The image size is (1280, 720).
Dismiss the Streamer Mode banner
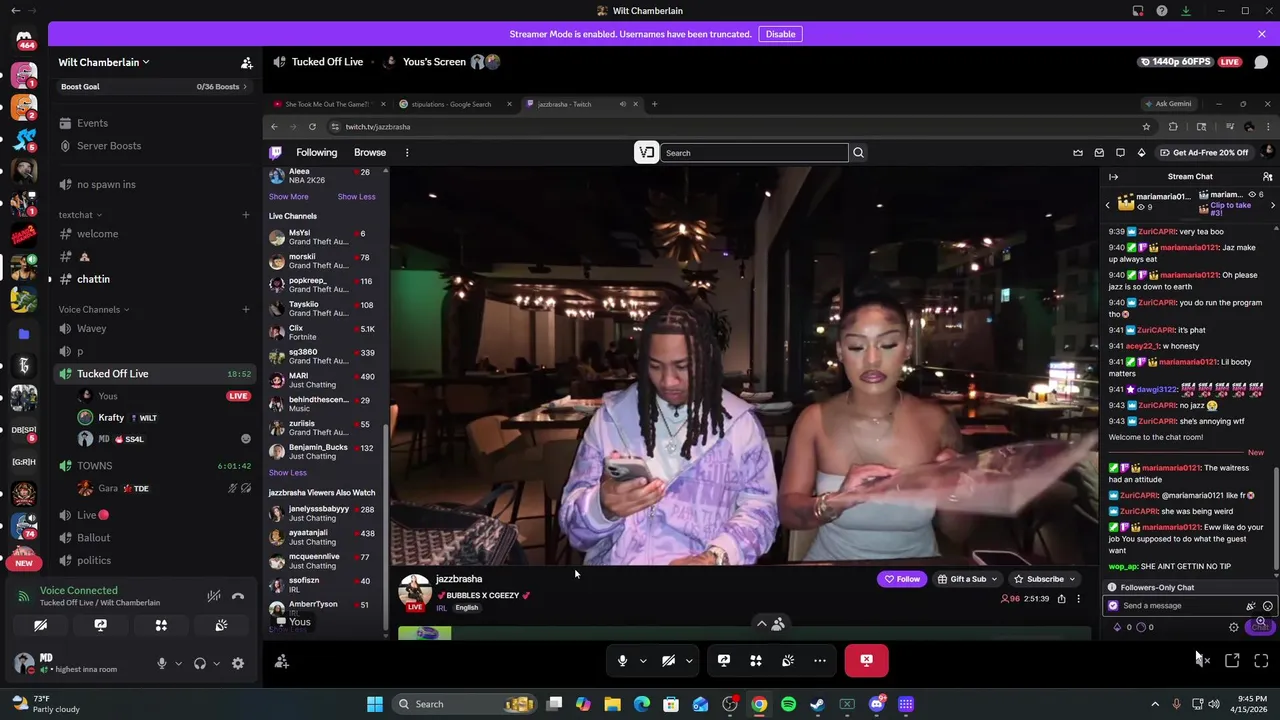(x=1262, y=34)
